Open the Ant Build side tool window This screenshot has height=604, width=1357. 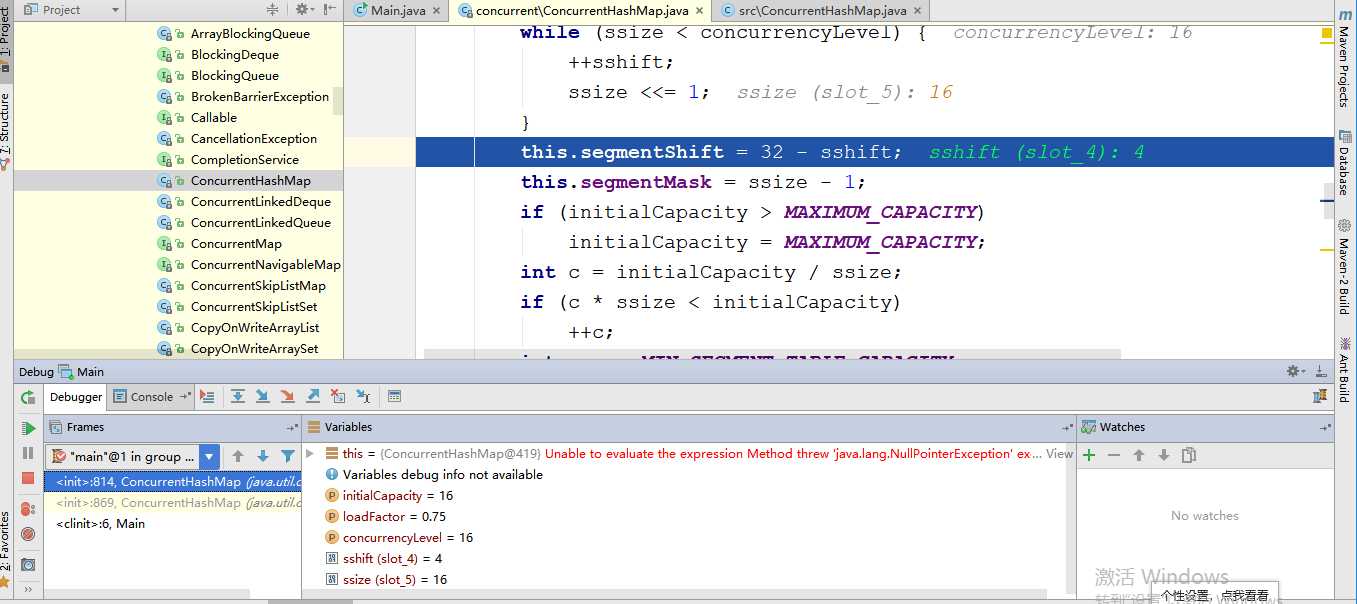tap(1344, 368)
